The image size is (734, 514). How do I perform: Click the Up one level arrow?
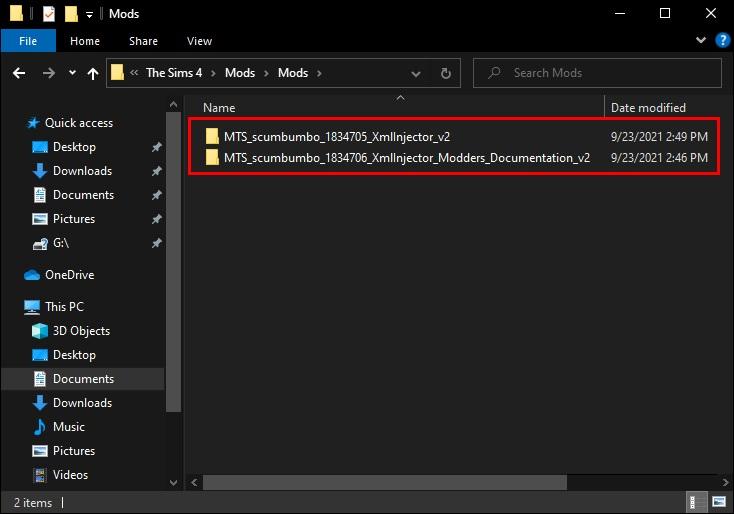click(93, 73)
